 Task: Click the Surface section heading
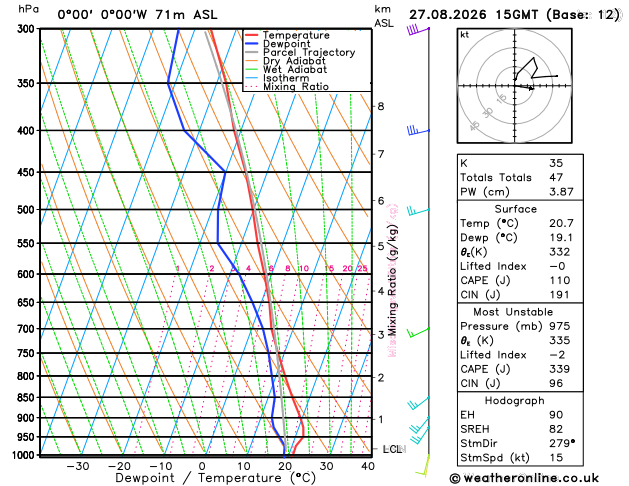coord(515,209)
